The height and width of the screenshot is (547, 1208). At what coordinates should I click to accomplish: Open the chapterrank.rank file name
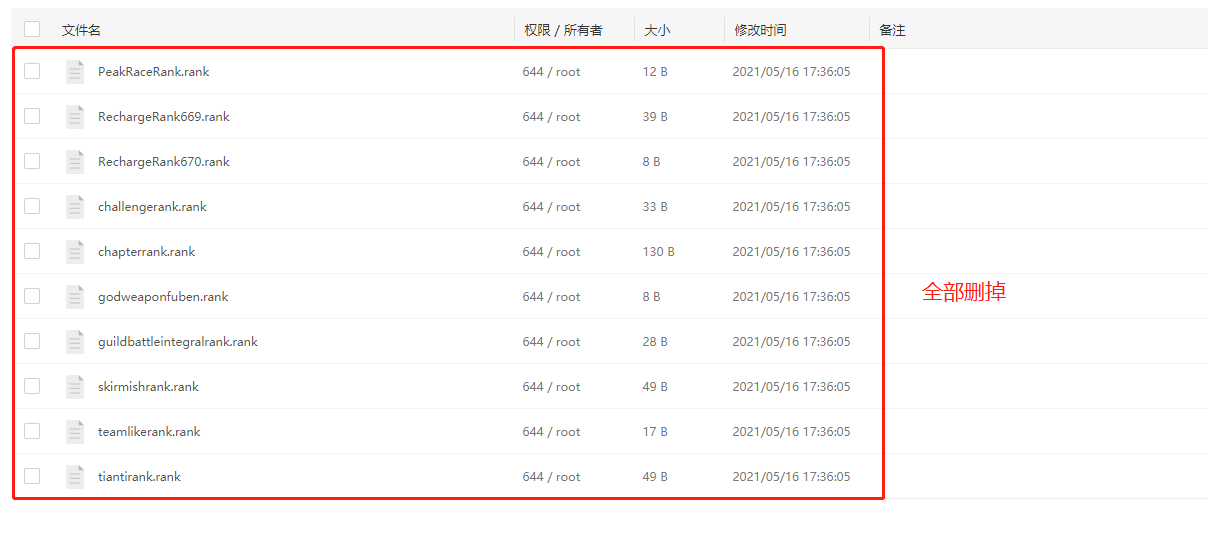(x=146, y=252)
